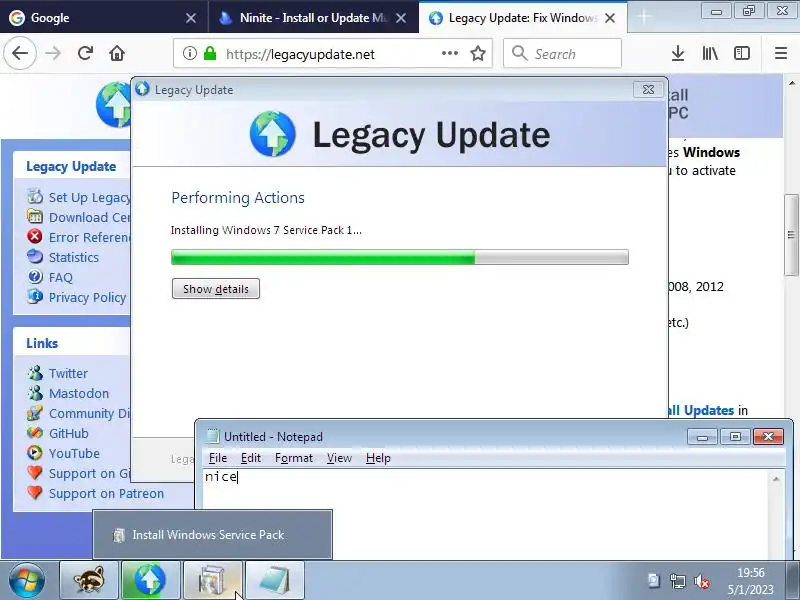Click the browser forward arrow
The image size is (800, 600).
pyautogui.click(x=53, y=53)
